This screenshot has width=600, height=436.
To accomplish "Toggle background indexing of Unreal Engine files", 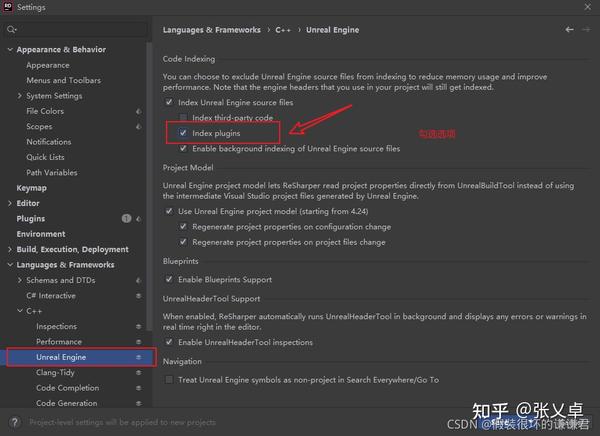I will [183, 148].
